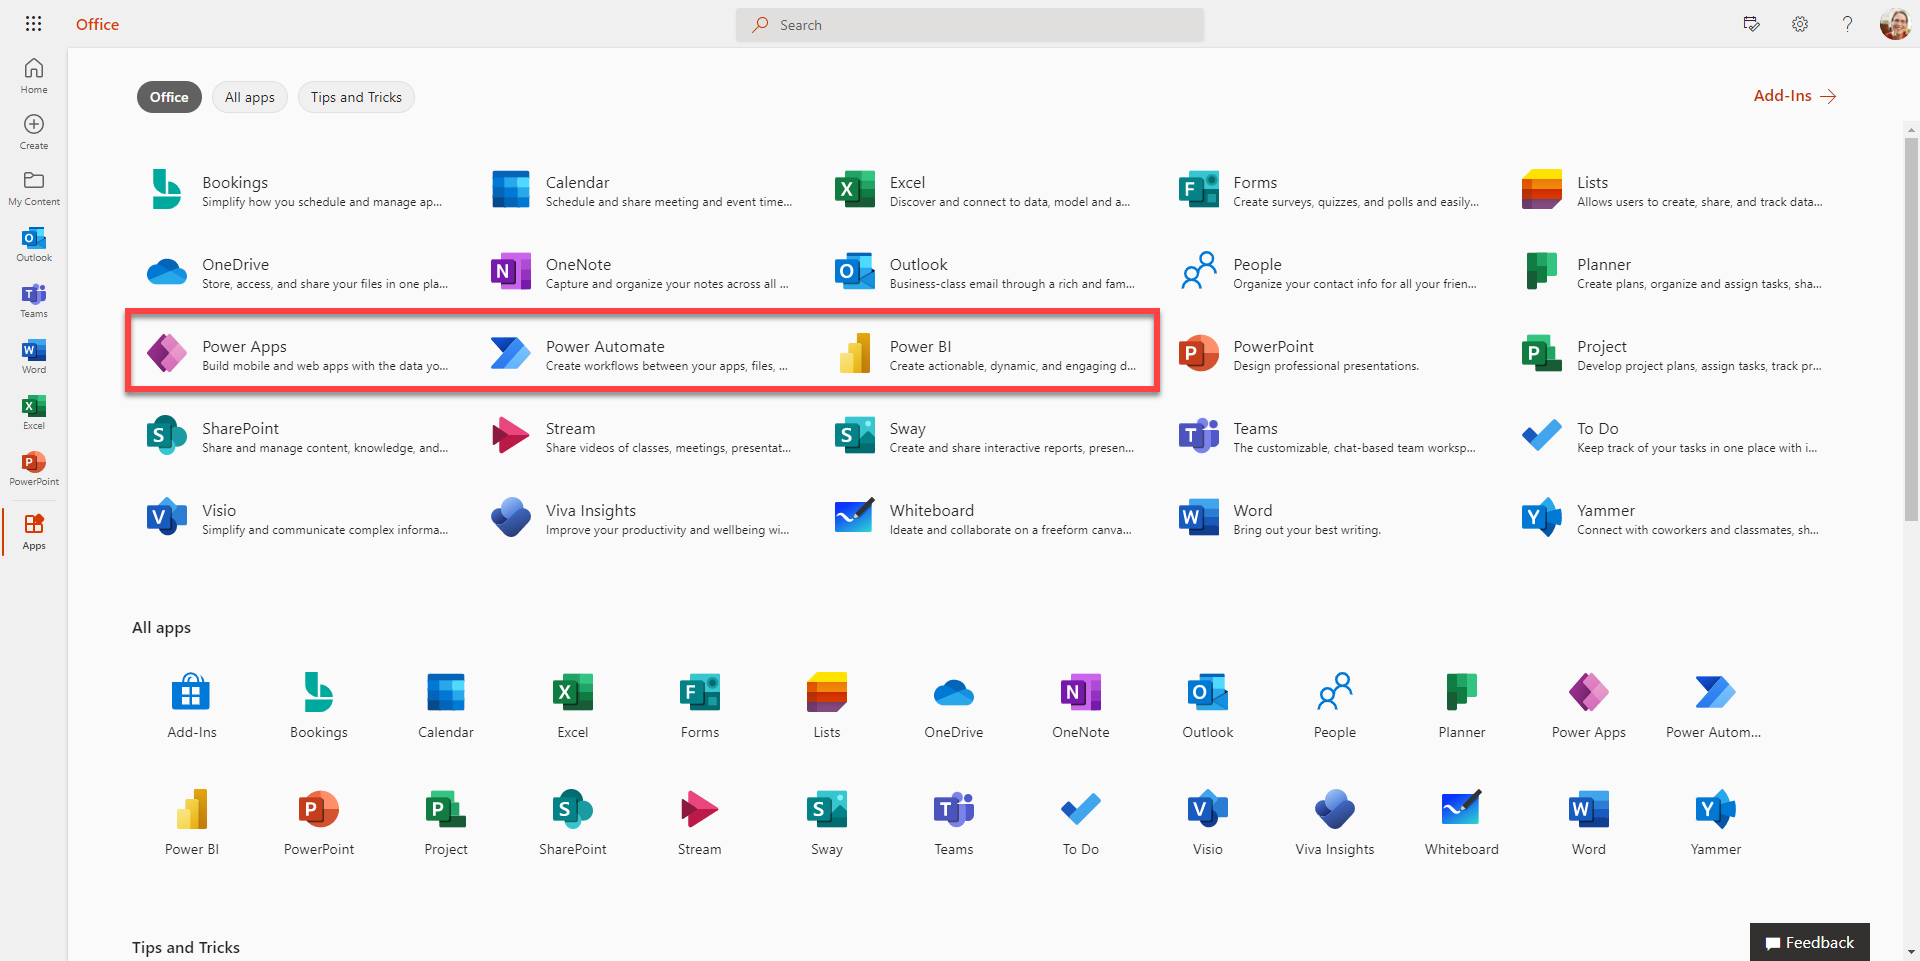Viewport: 1920px width, 961px height.
Task: Open the user profile picture
Action: (1895, 24)
